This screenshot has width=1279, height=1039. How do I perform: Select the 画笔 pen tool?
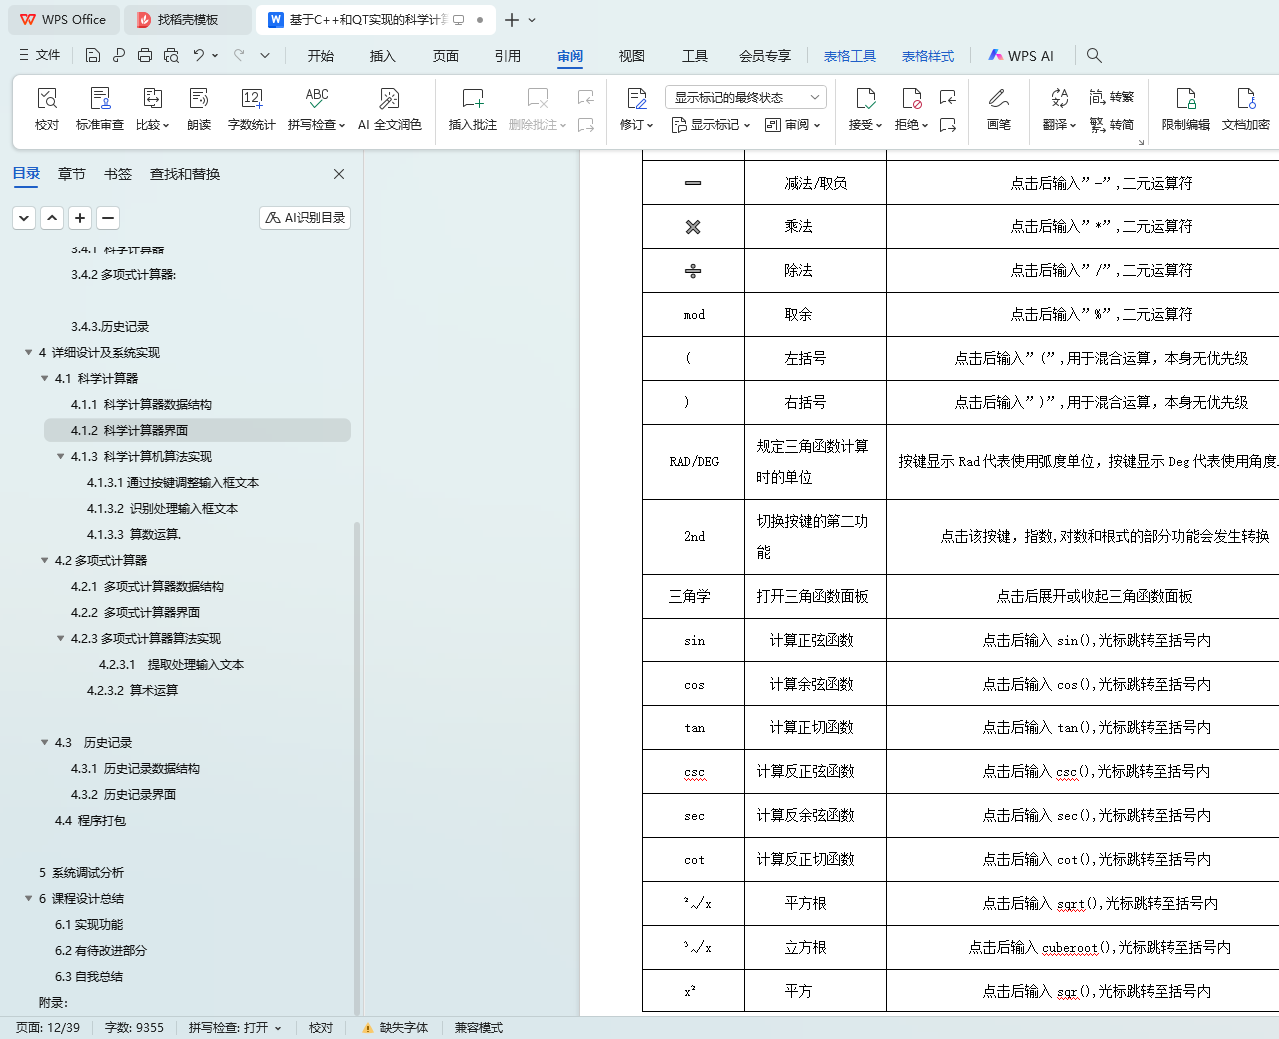click(x=999, y=108)
